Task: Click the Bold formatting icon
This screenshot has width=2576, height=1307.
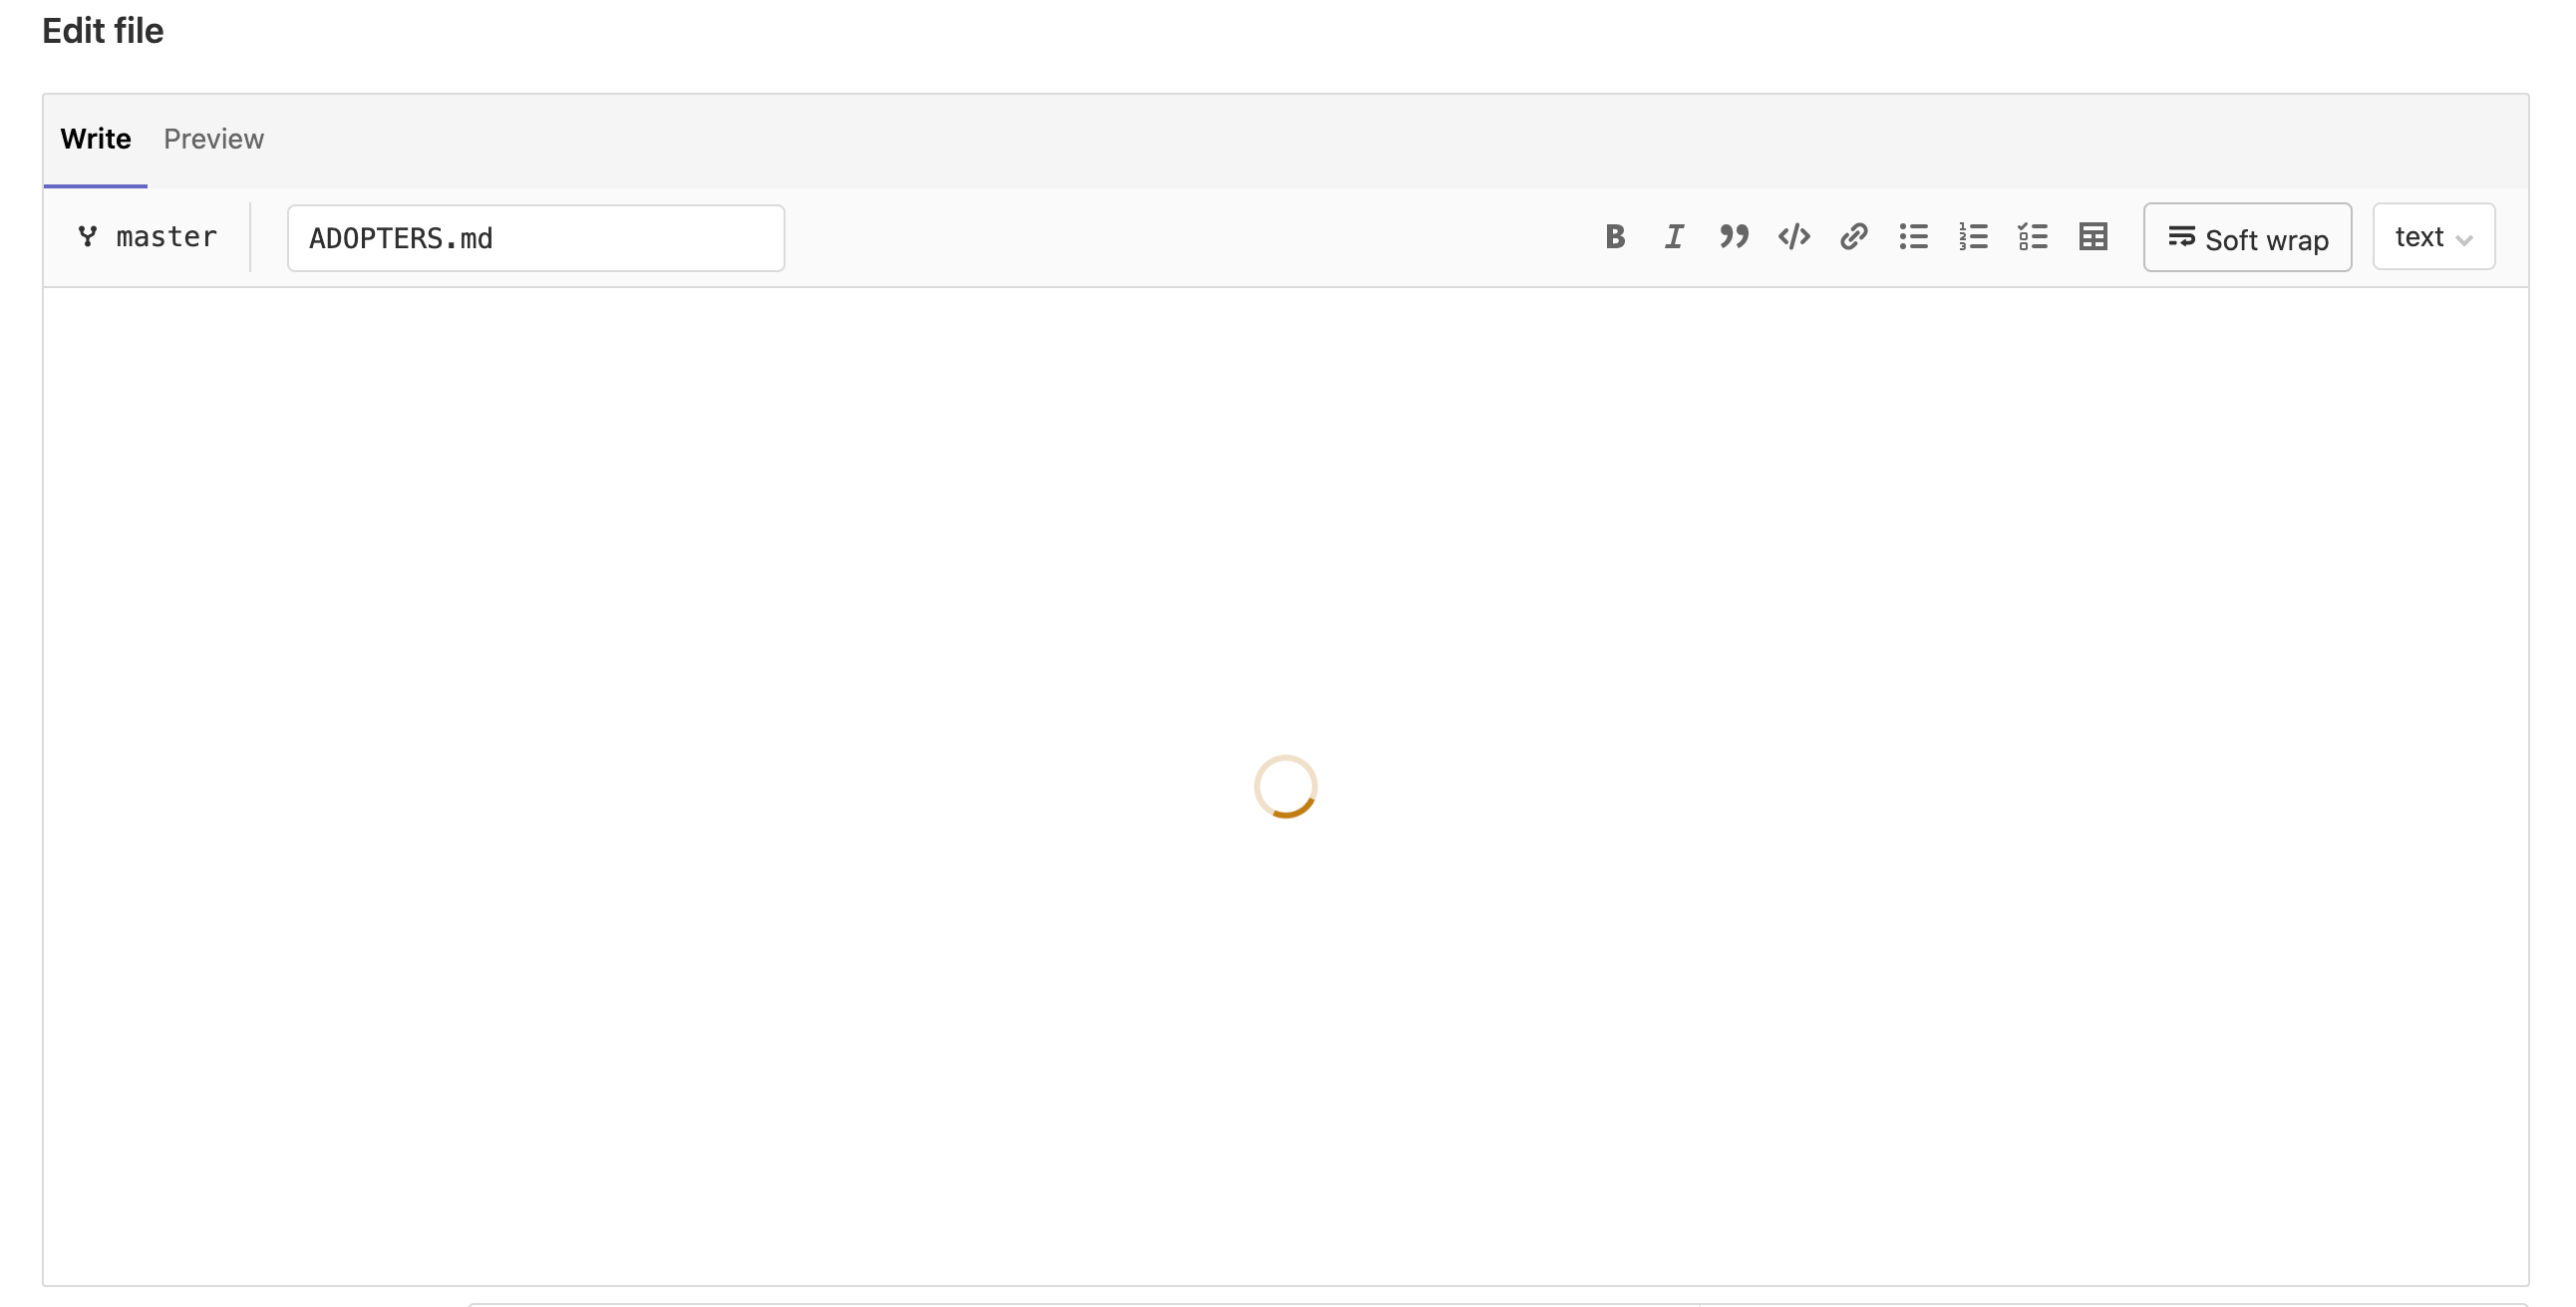Action: click(1613, 236)
